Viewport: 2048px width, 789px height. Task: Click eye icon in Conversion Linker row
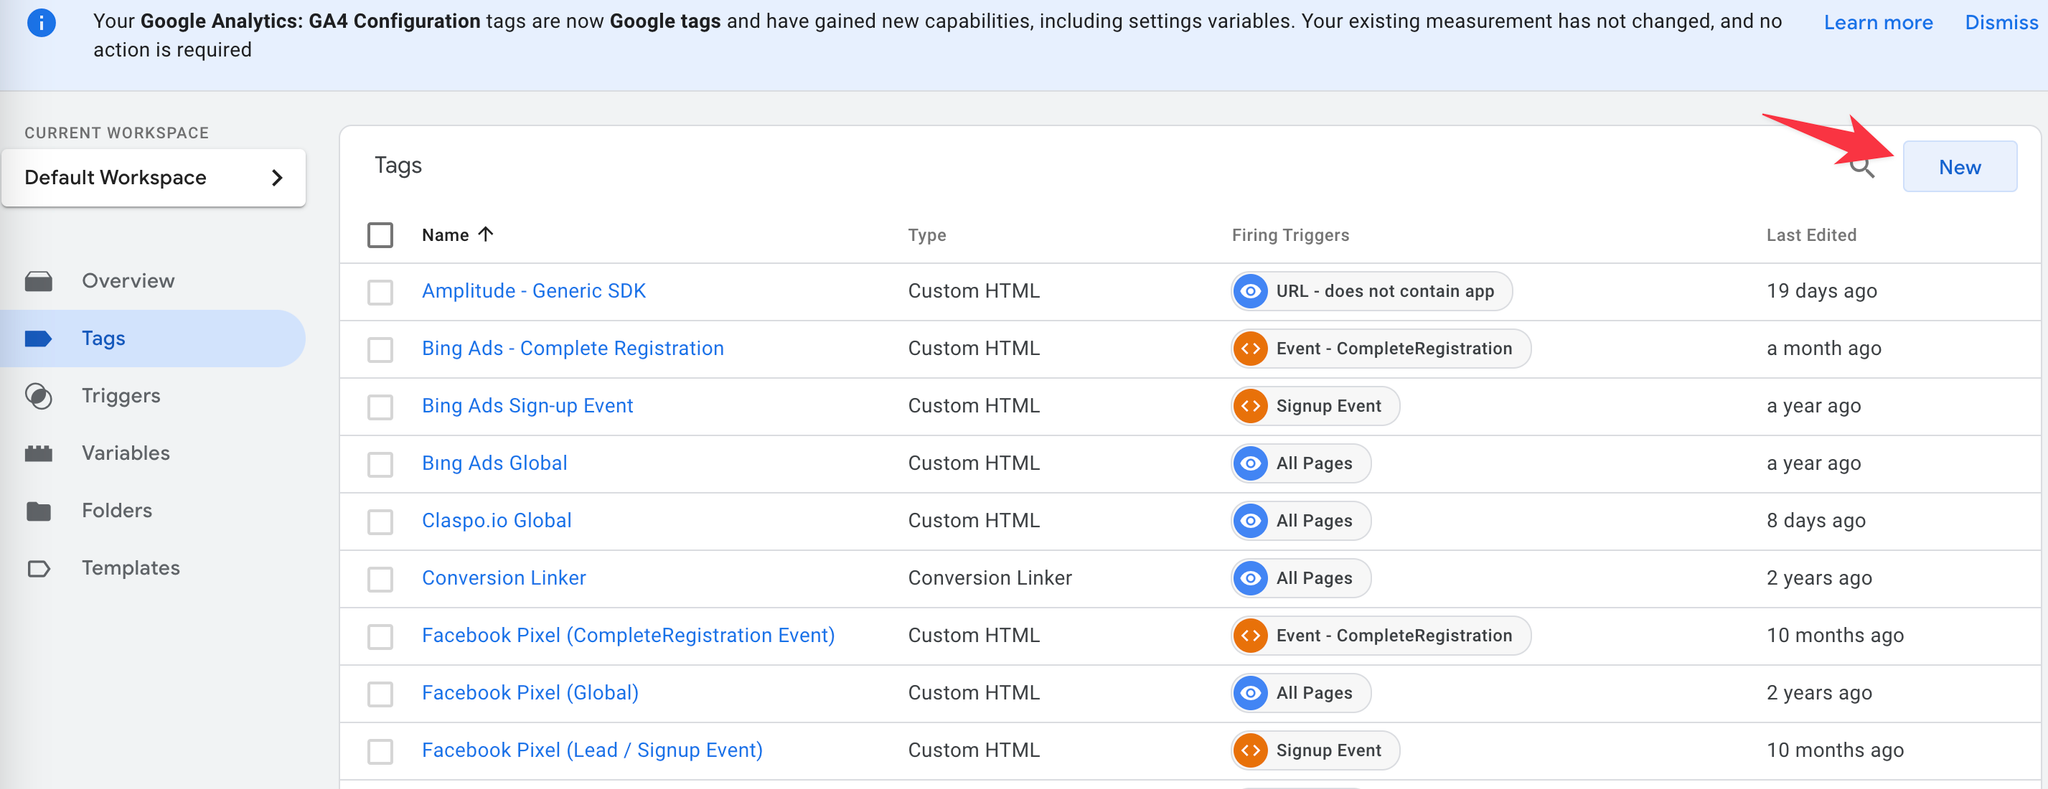pyautogui.click(x=1250, y=578)
